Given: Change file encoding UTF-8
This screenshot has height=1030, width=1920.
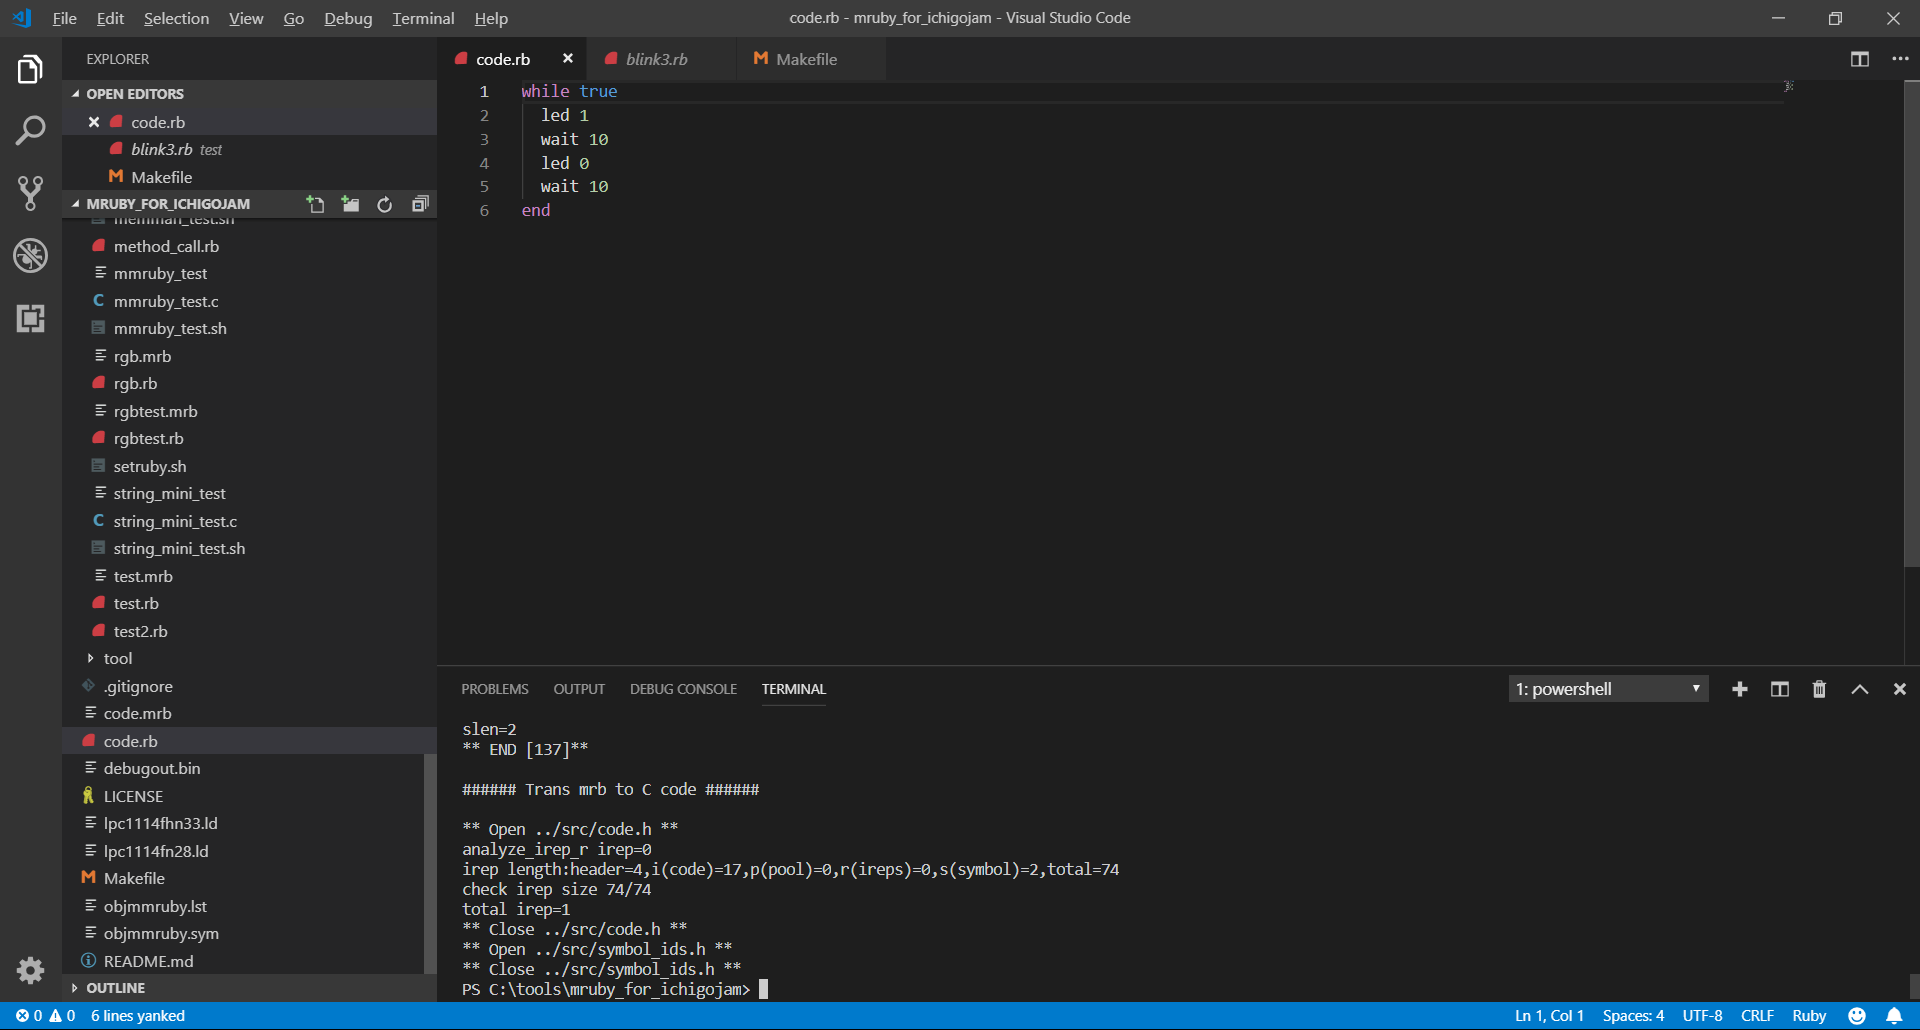Looking at the screenshot, I should (x=1702, y=1016).
